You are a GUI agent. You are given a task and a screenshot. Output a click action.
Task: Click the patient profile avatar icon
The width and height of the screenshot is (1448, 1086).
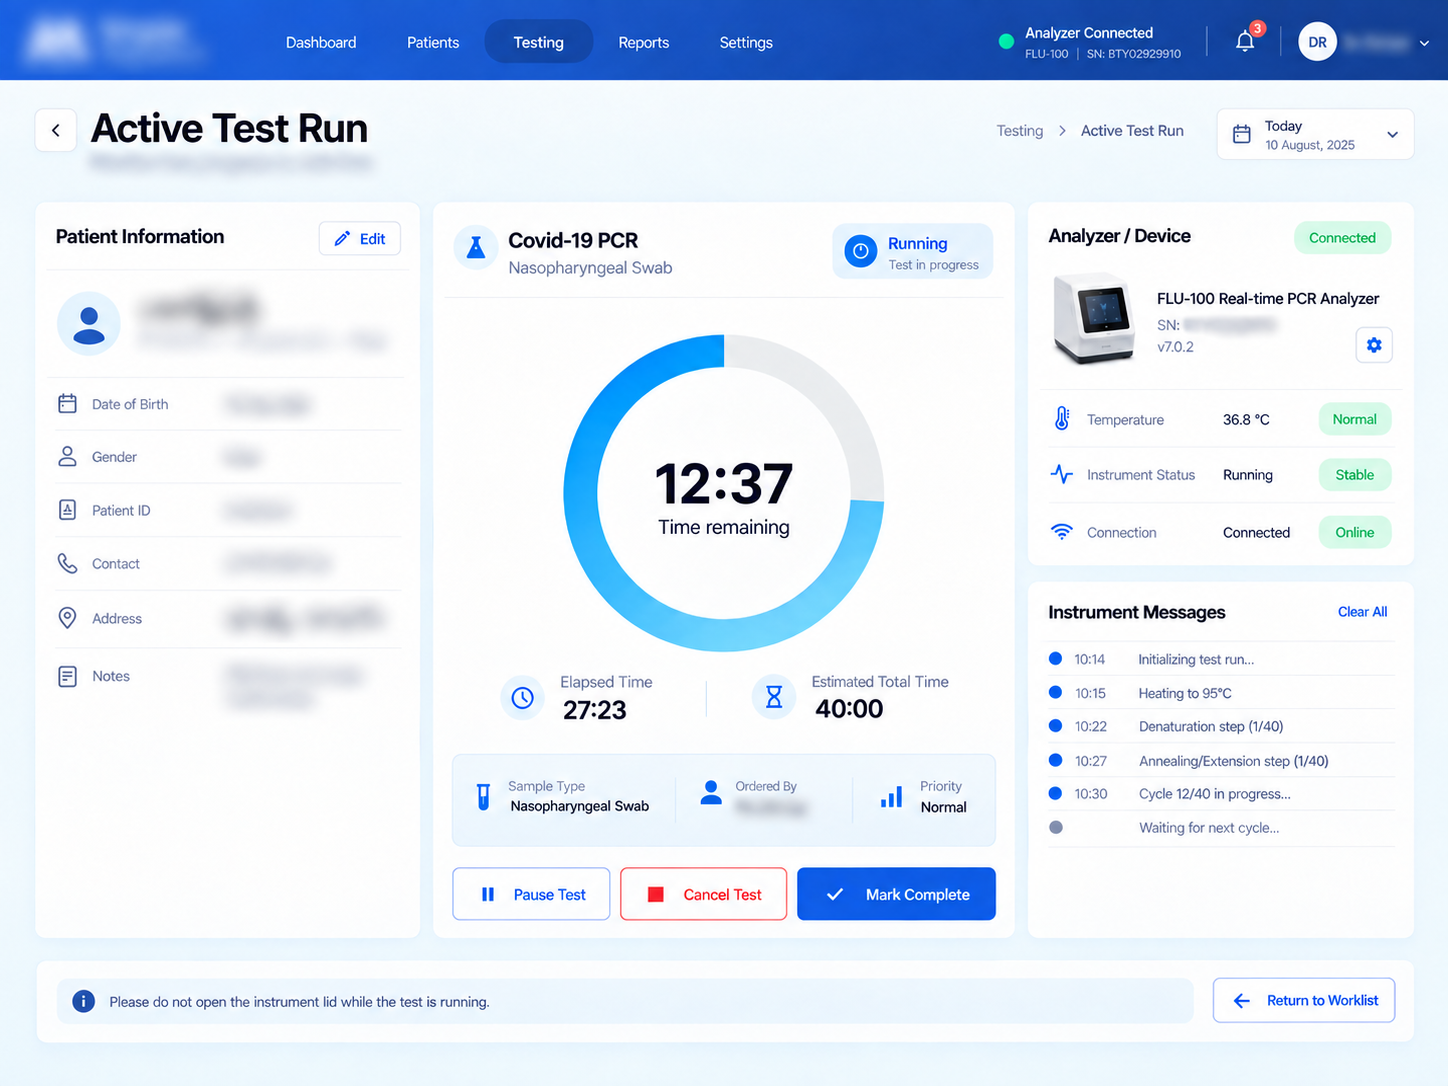coord(89,324)
